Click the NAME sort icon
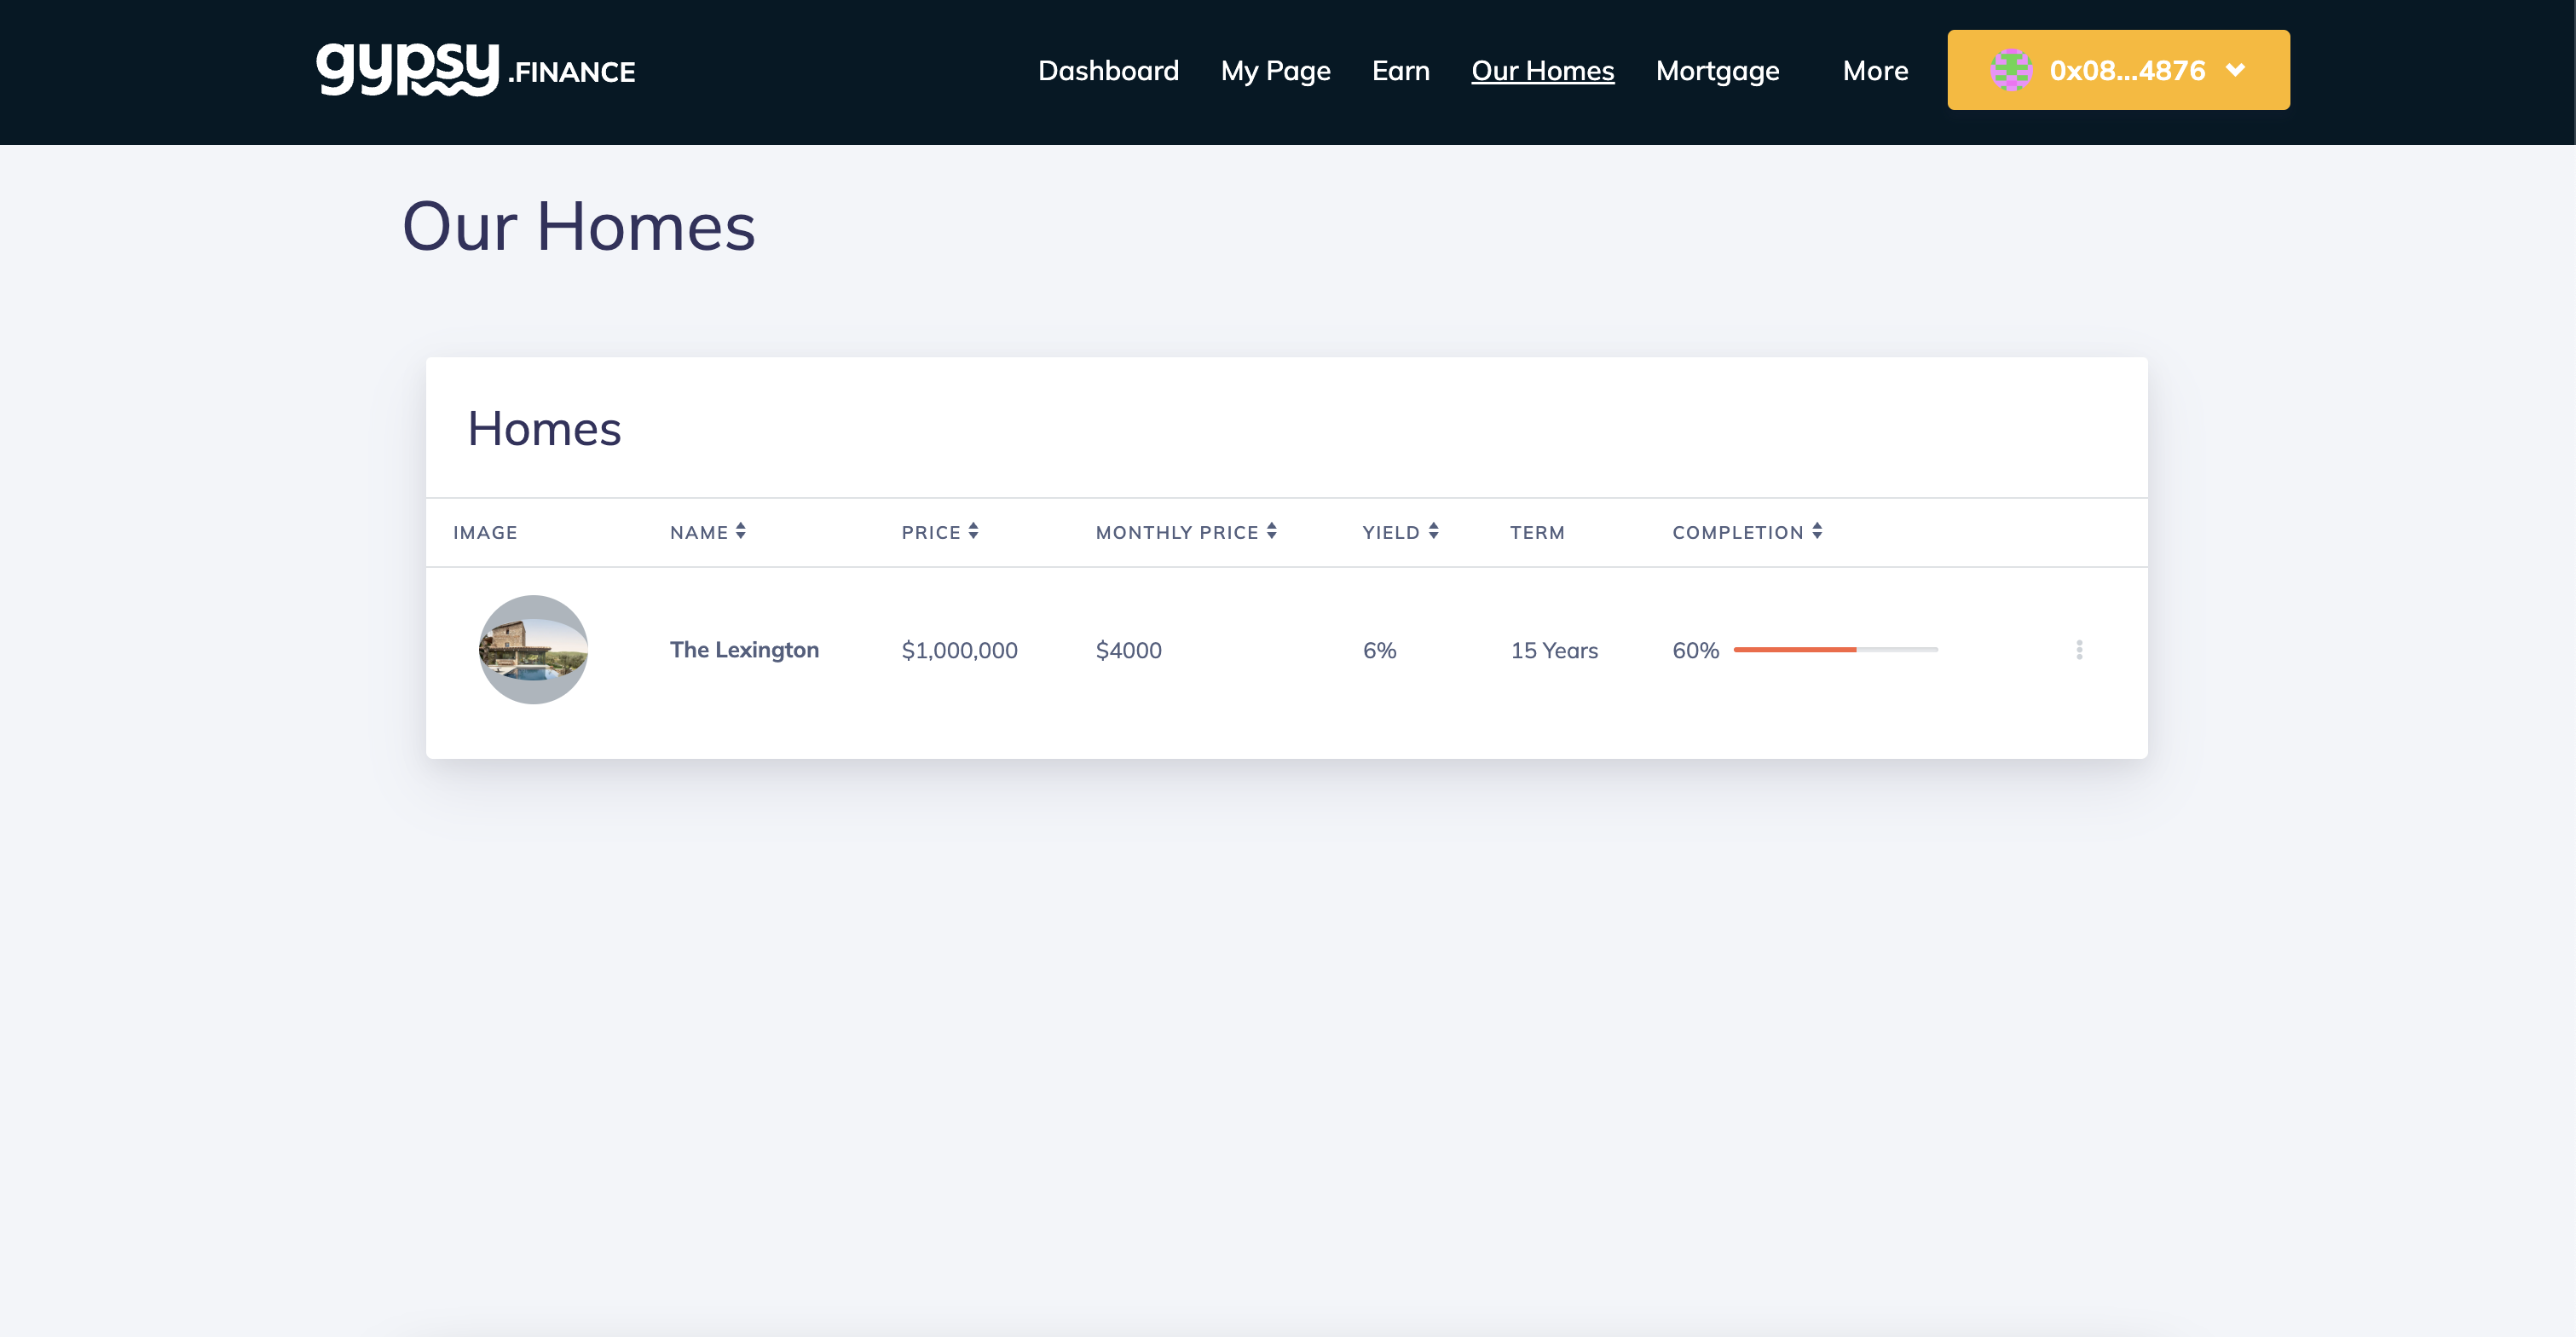The height and width of the screenshot is (1337, 2576). (x=741, y=531)
